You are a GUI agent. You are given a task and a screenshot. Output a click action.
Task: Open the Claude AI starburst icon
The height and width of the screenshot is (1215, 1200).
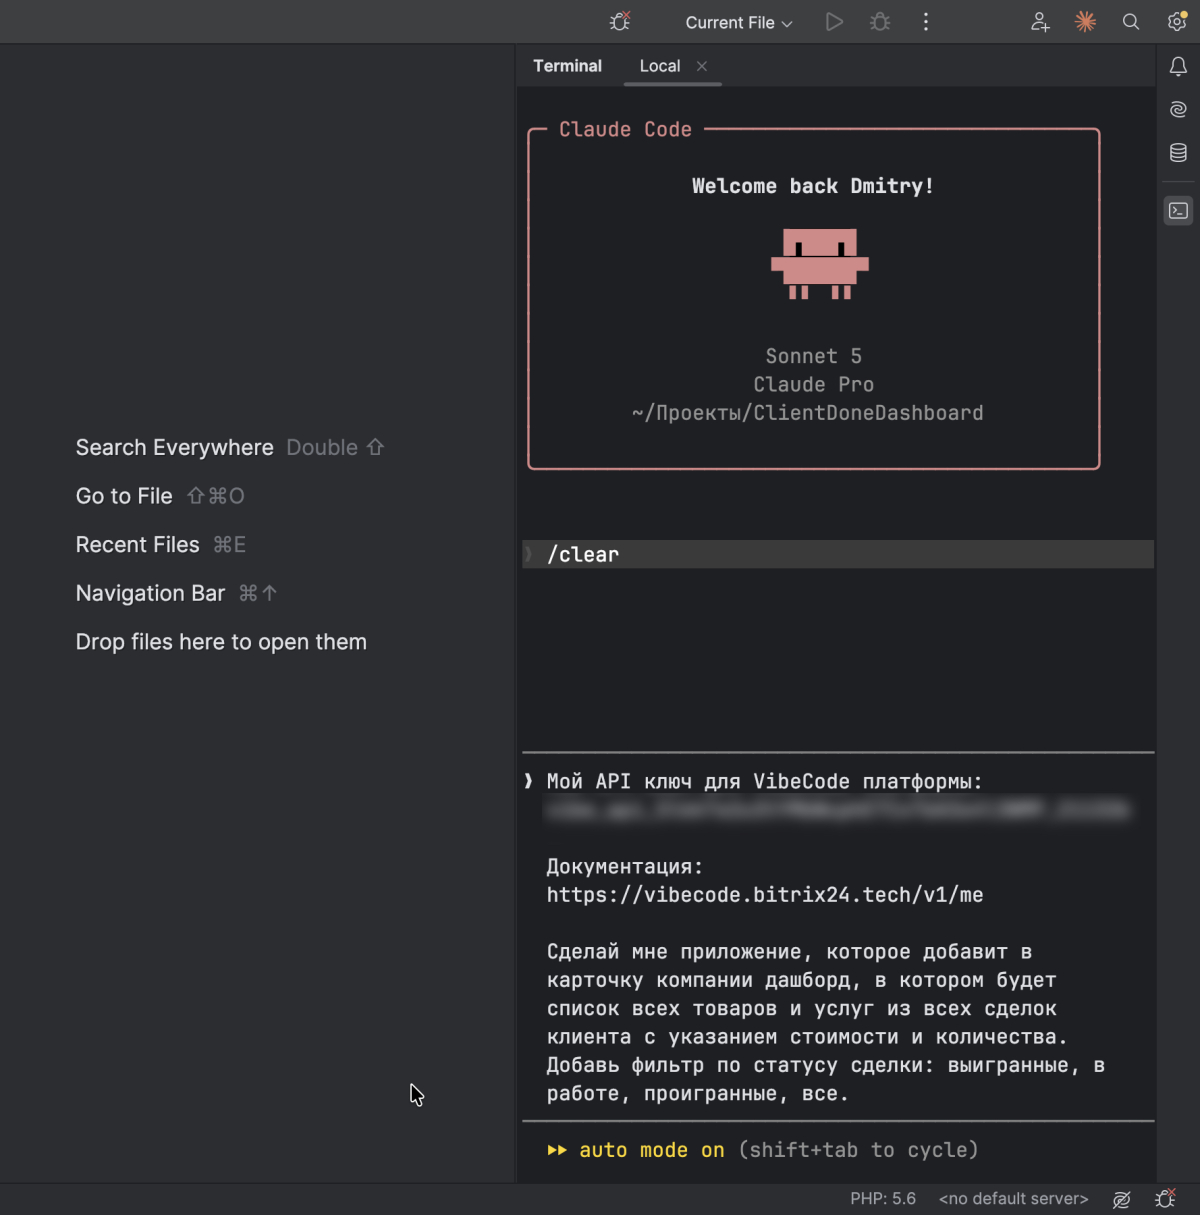pyautogui.click(x=1085, y=22)
